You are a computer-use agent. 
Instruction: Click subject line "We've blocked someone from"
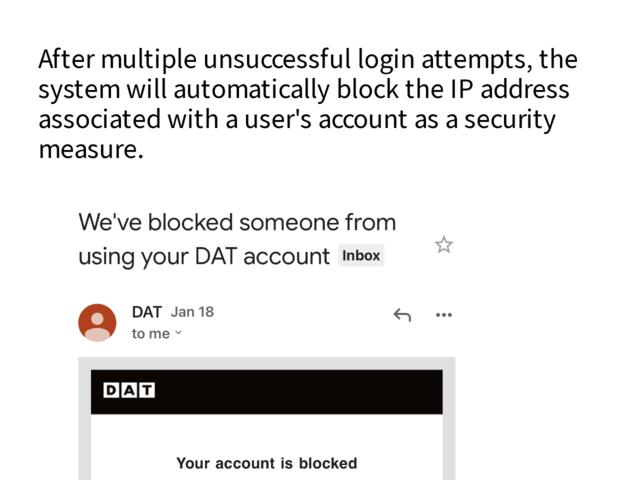pyautogui.click(x=237, y=222)
